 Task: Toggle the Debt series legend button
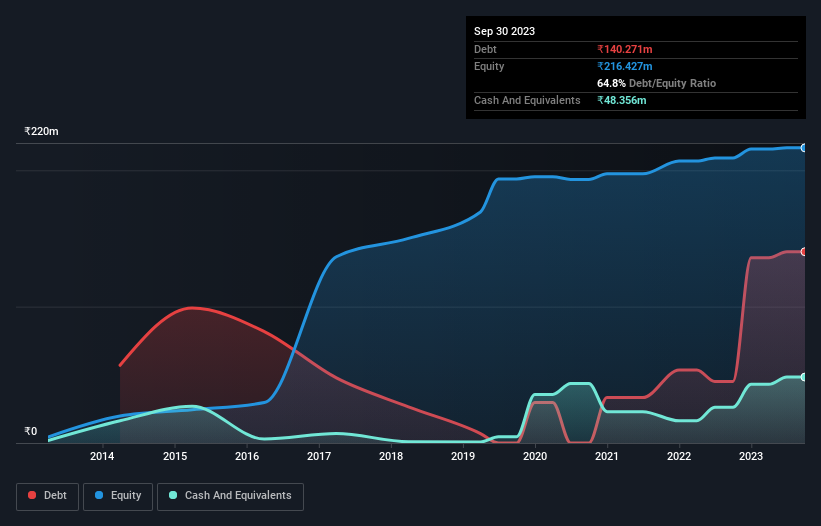pyautogui.click(x=47, y=496)
